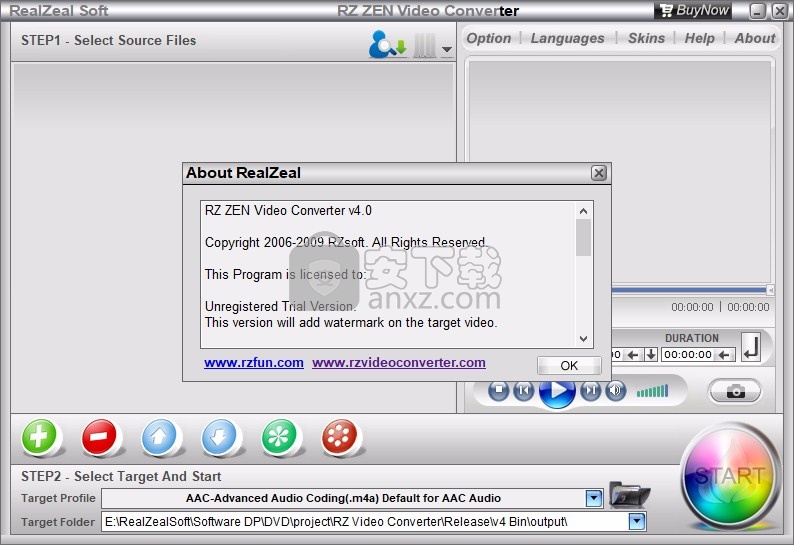The height and width of the screenshot is (545, 794).
Task: Close the About RealZeal dialog
Action: coord(599,173)
